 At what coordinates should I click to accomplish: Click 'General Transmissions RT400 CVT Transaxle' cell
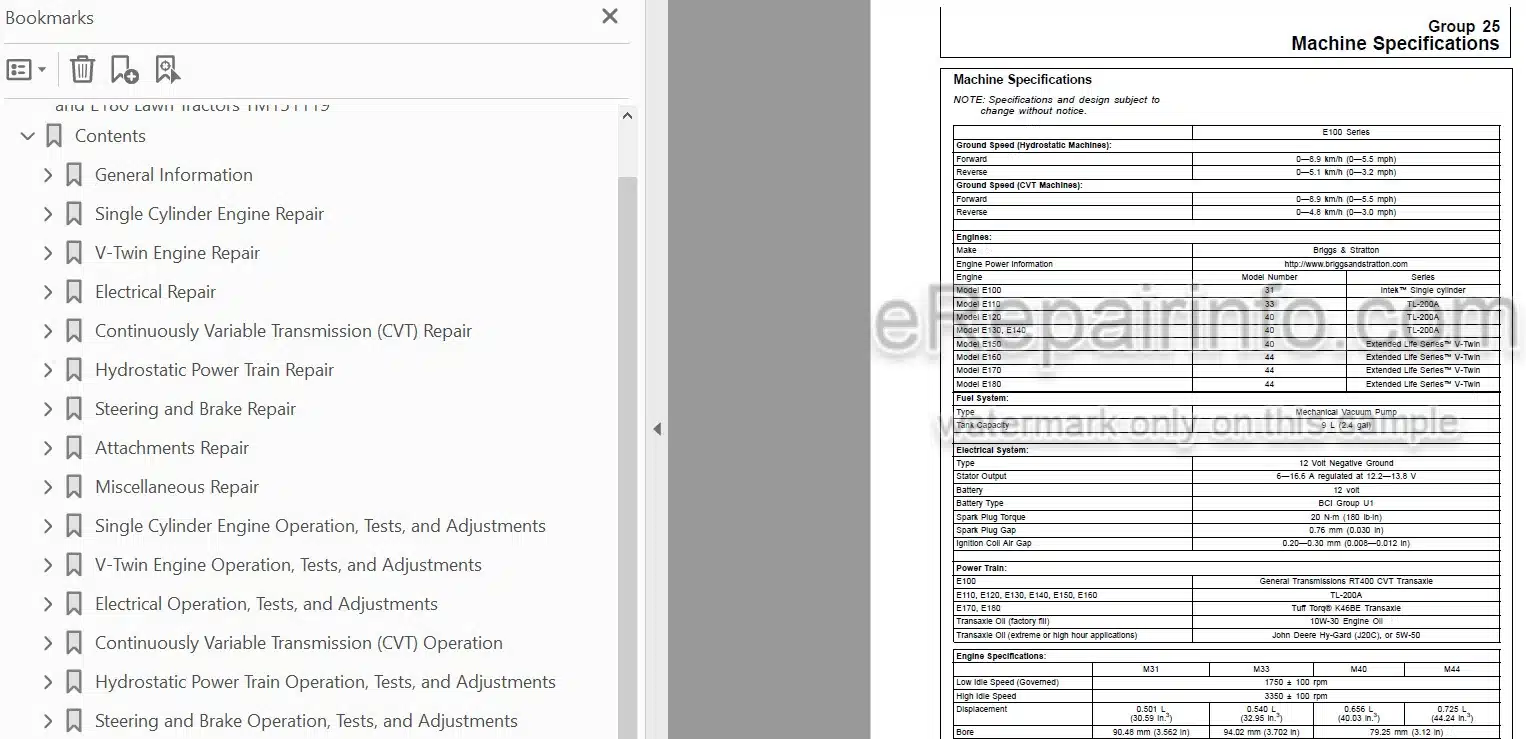pyautogui.click(x=1346, y=581)
